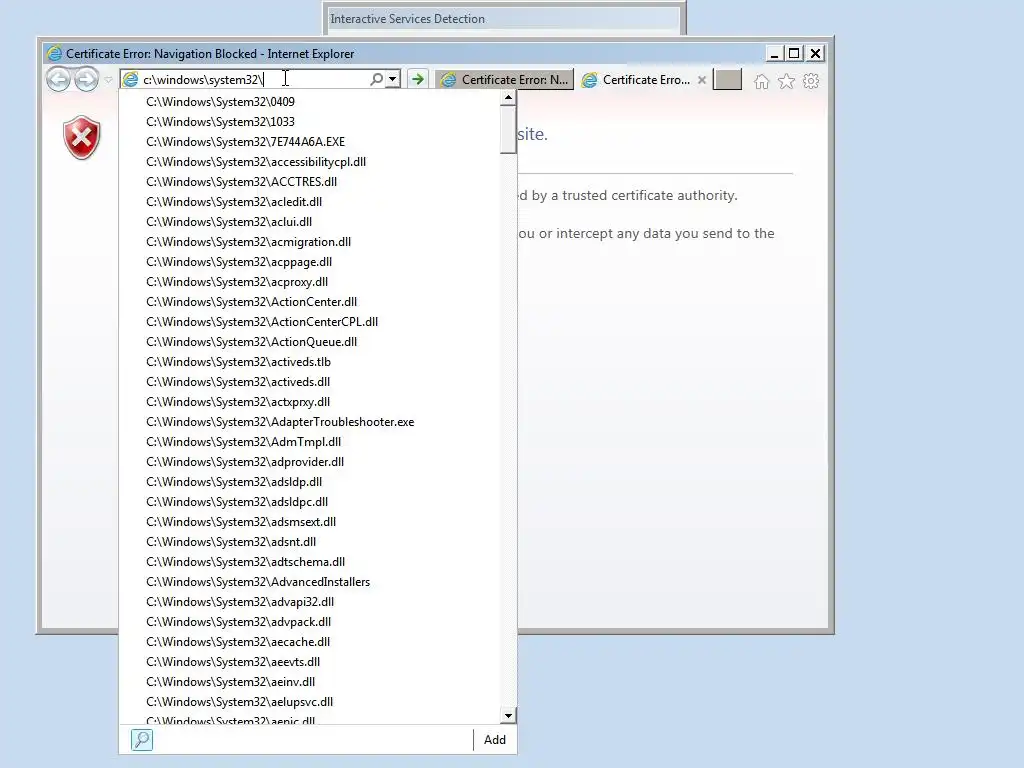The width and height of the screenshot is (1024, 768).
Task: Open a new blank tab
Action: point(727,80)
